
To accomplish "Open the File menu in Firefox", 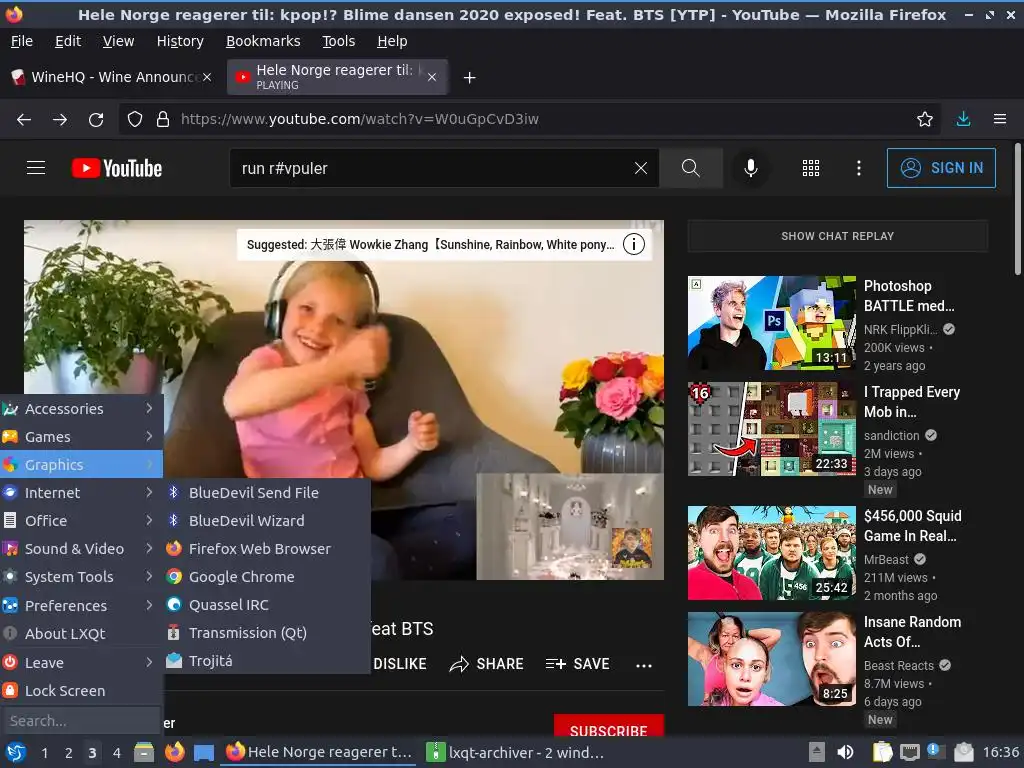I will pos(22,41).
